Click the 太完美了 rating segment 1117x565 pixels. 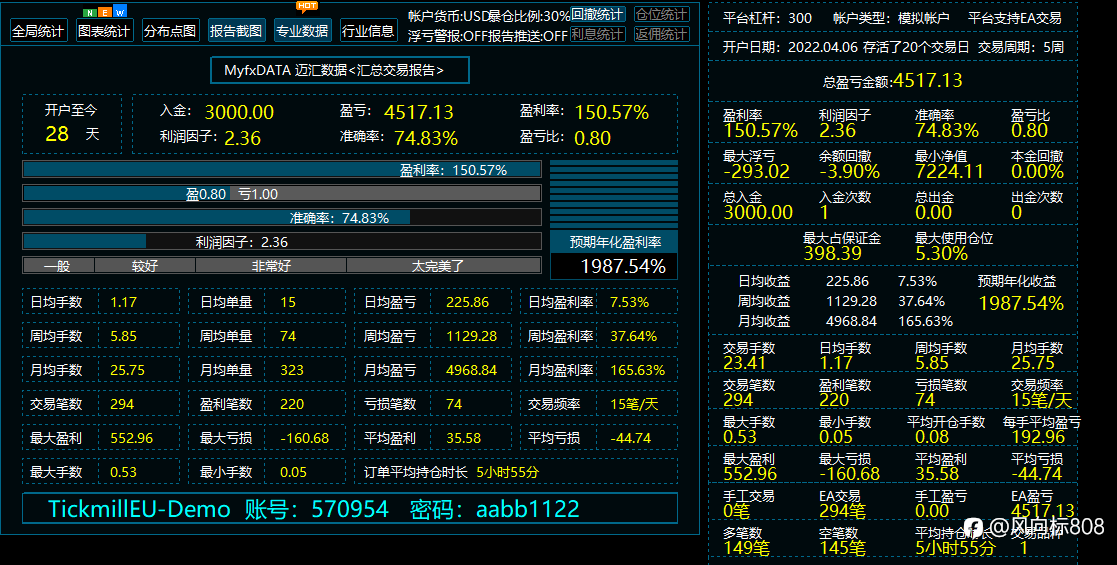pyautogui.click(x=443, y=266)
